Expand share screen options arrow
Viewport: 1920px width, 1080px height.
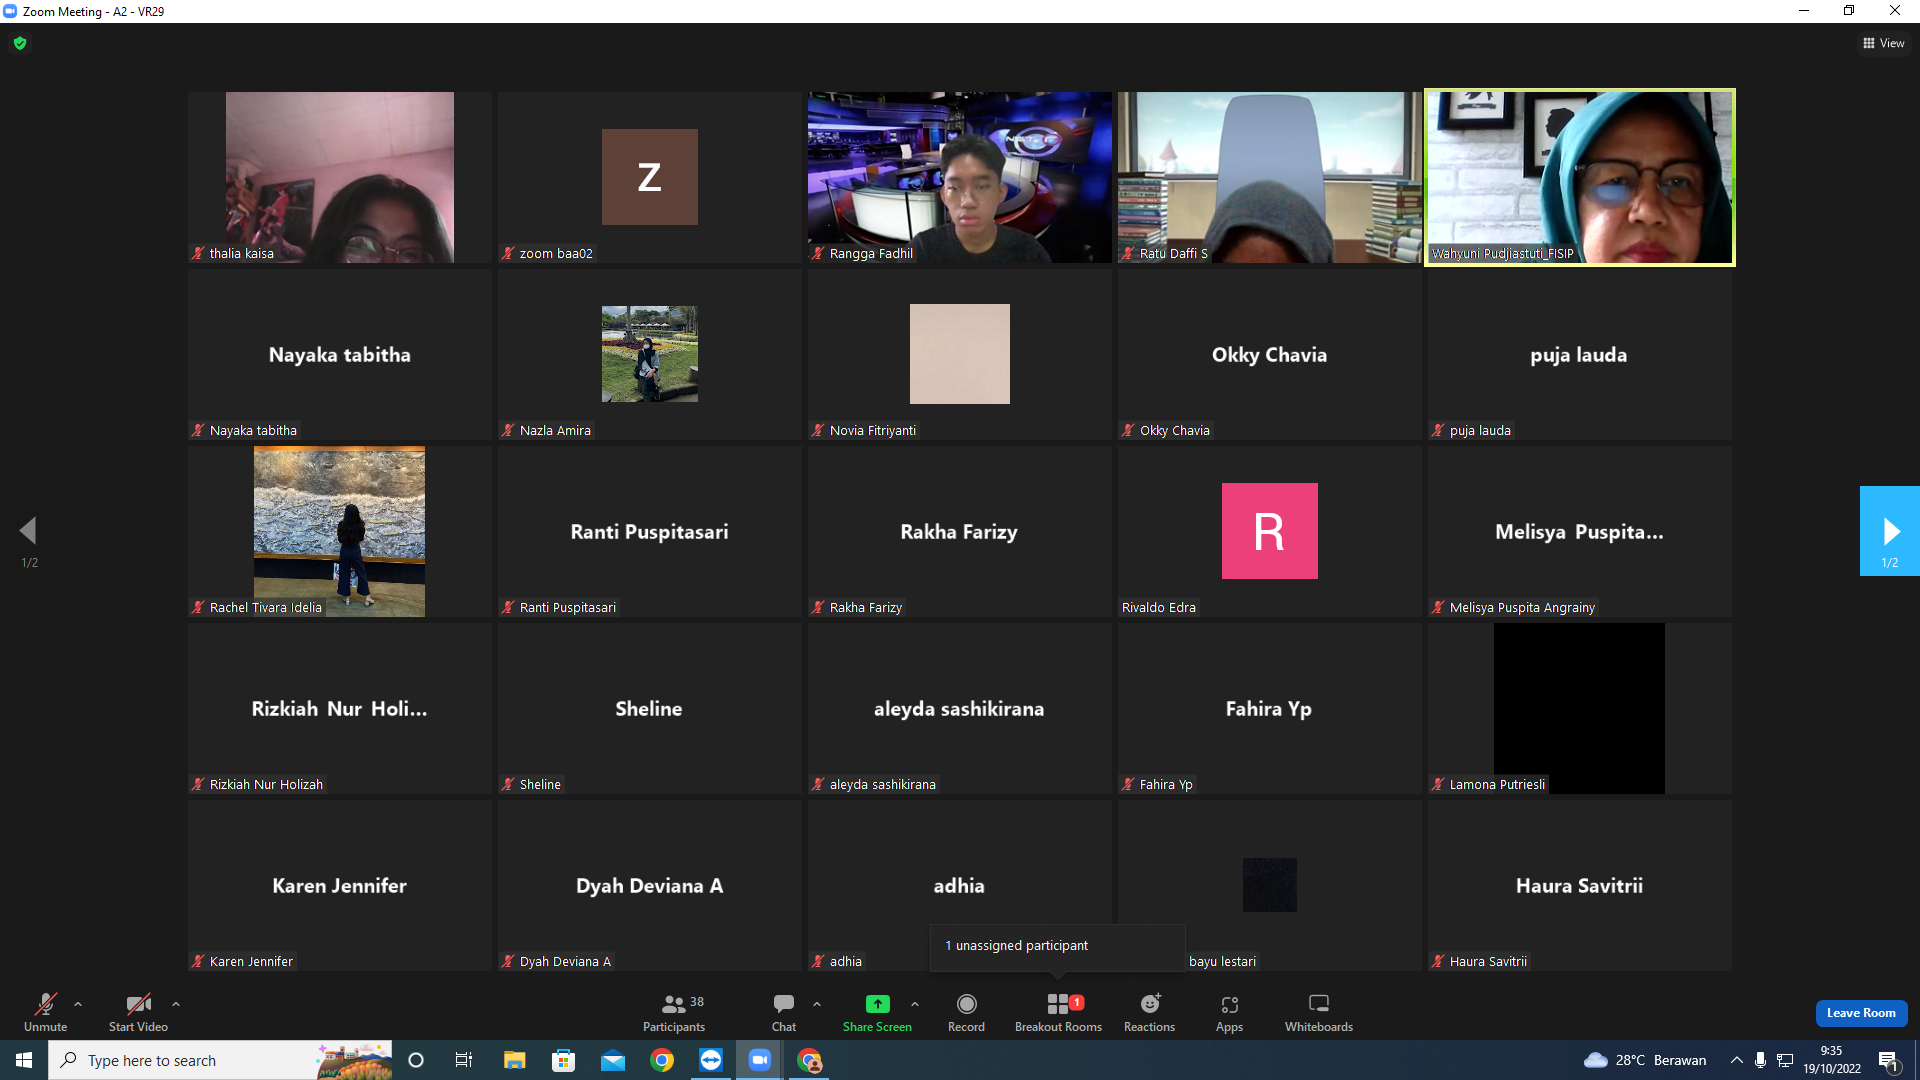click(915, 1004)
